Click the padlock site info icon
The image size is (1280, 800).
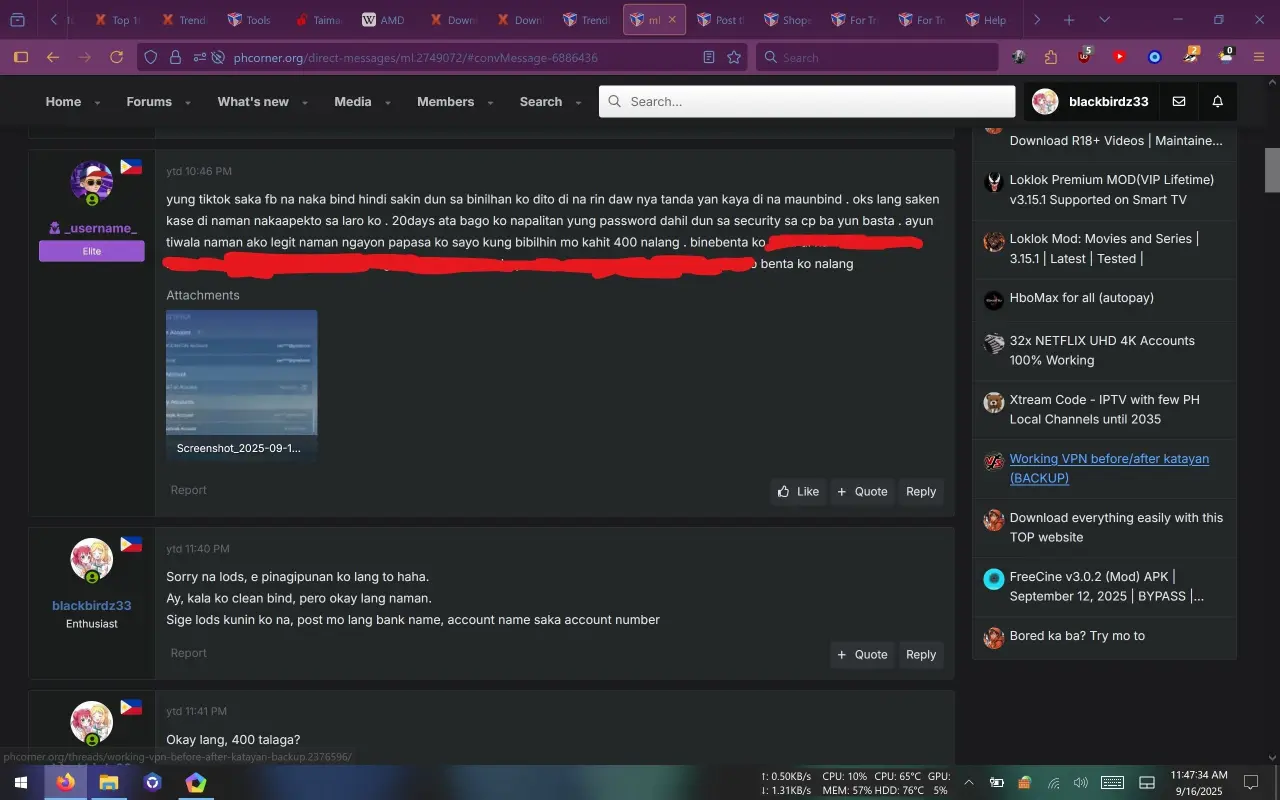[175, 57]
